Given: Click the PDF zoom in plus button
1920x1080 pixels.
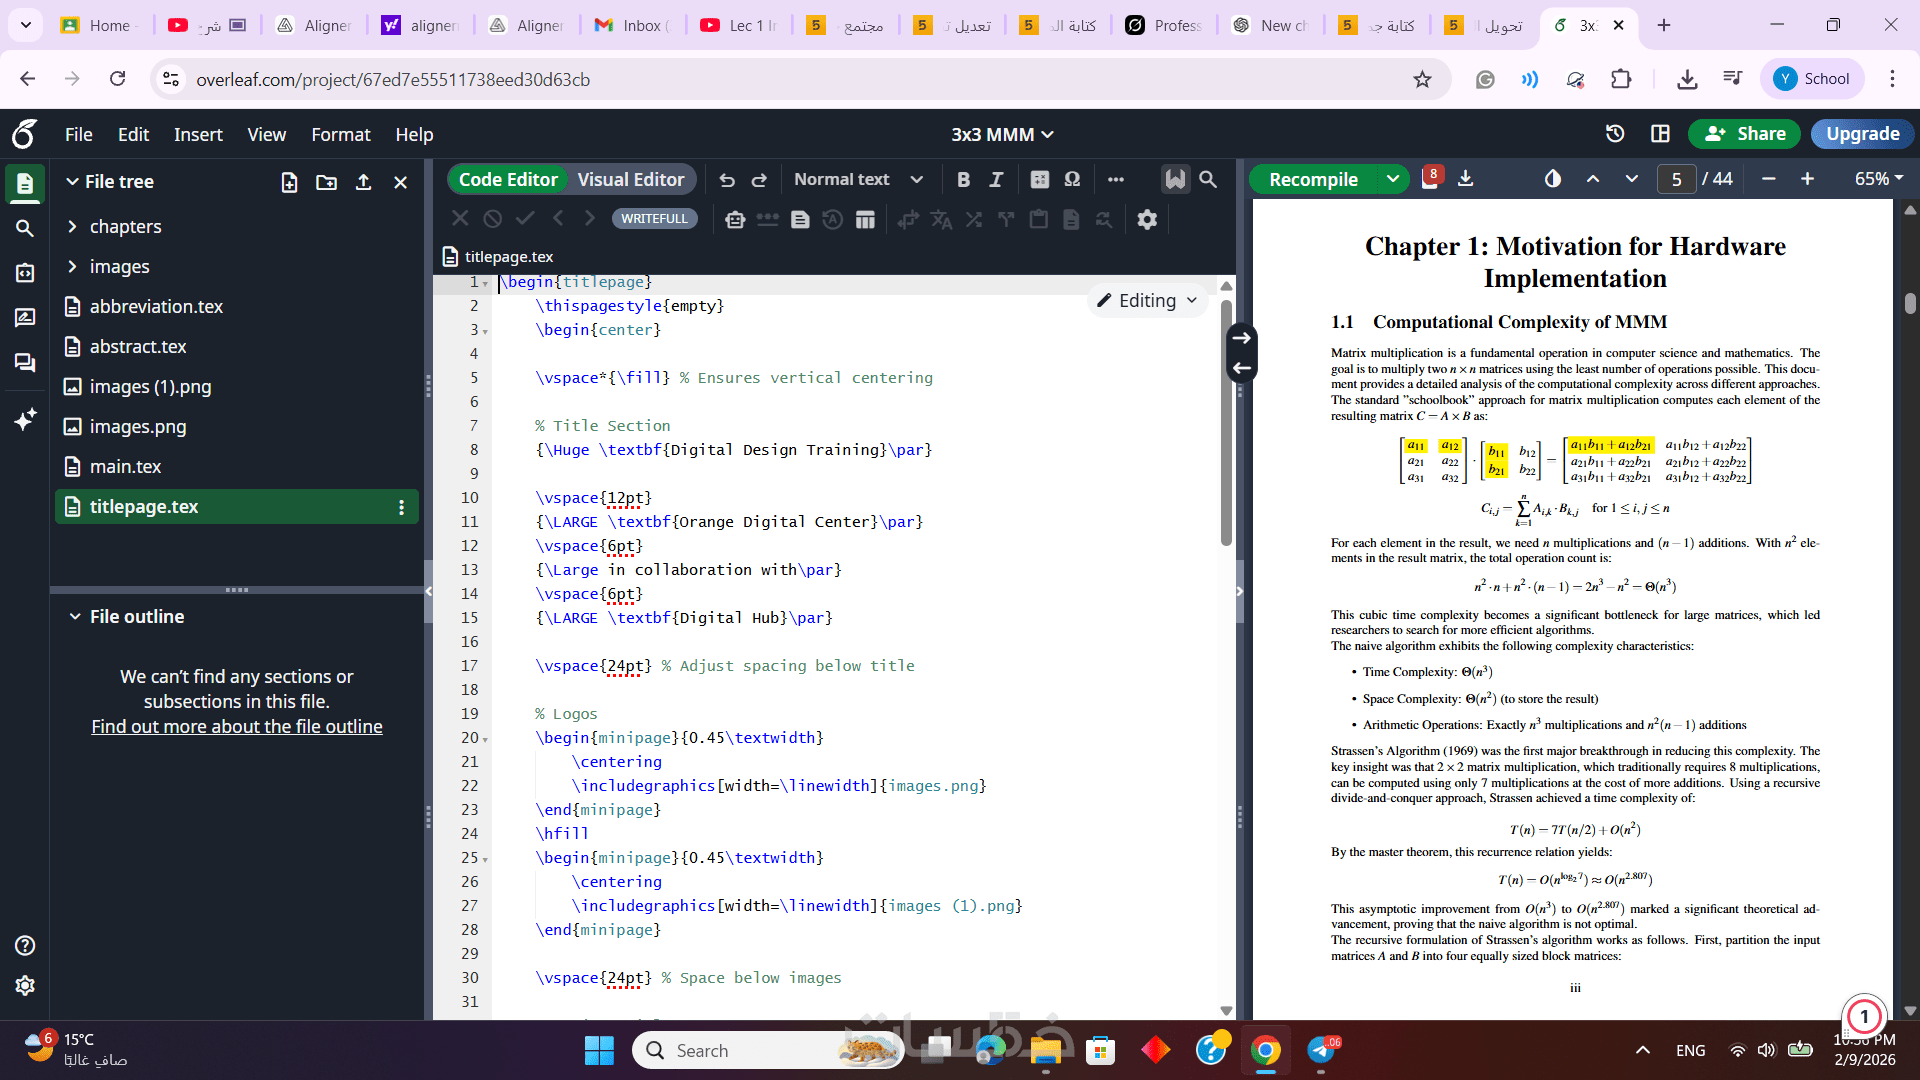Looking at the screenshot, I should pos(1807,179).
